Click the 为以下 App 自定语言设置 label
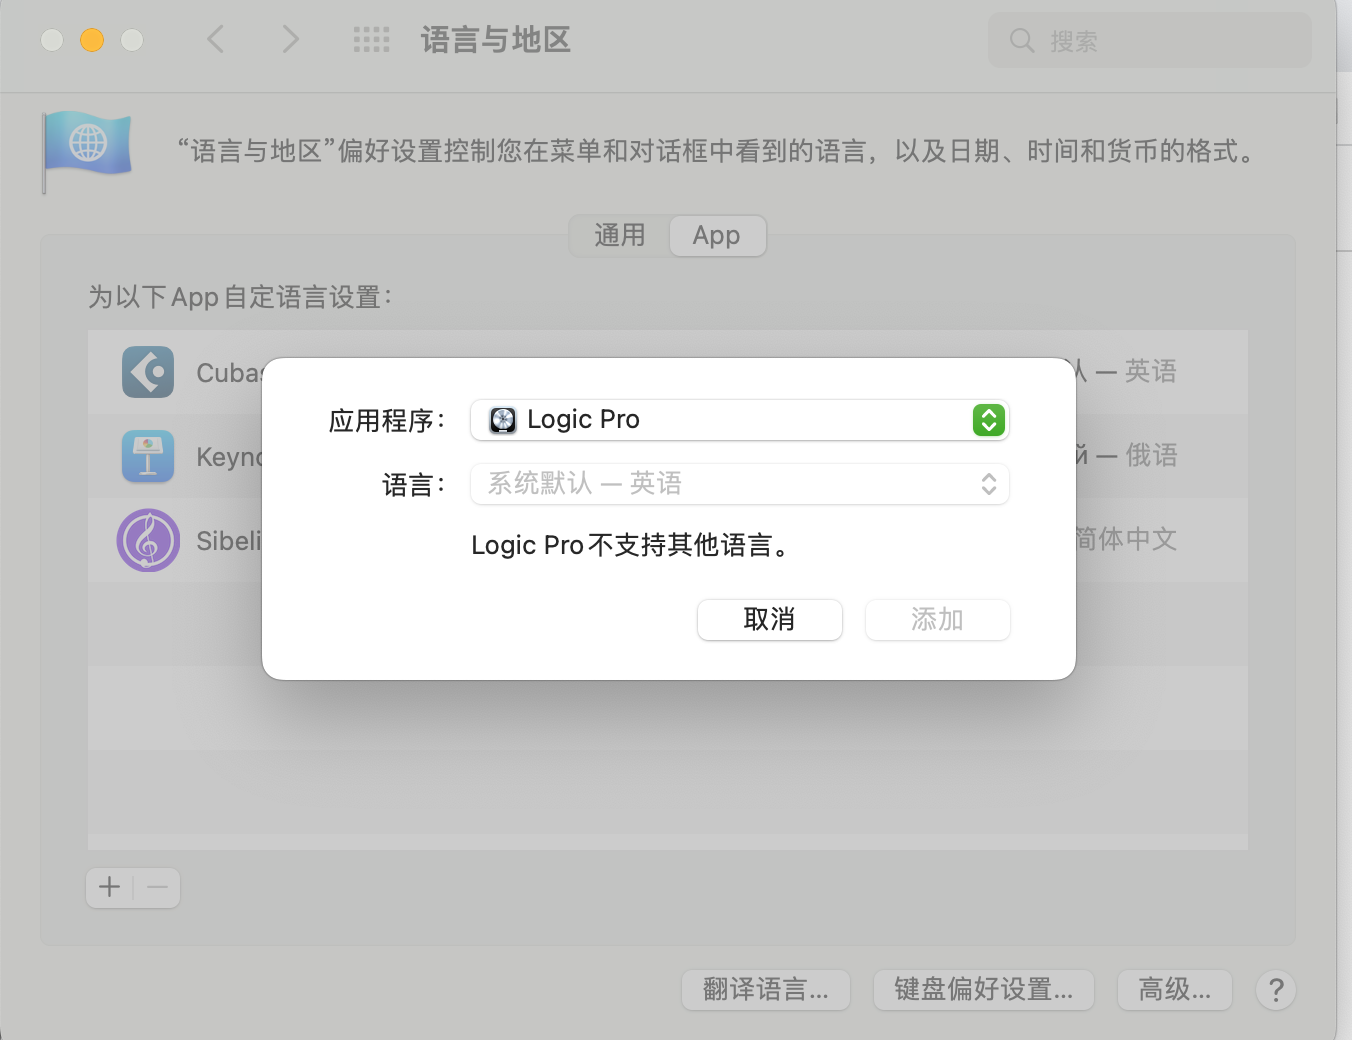Screen dimensions: 1352x1040 [x=240, y=297]
